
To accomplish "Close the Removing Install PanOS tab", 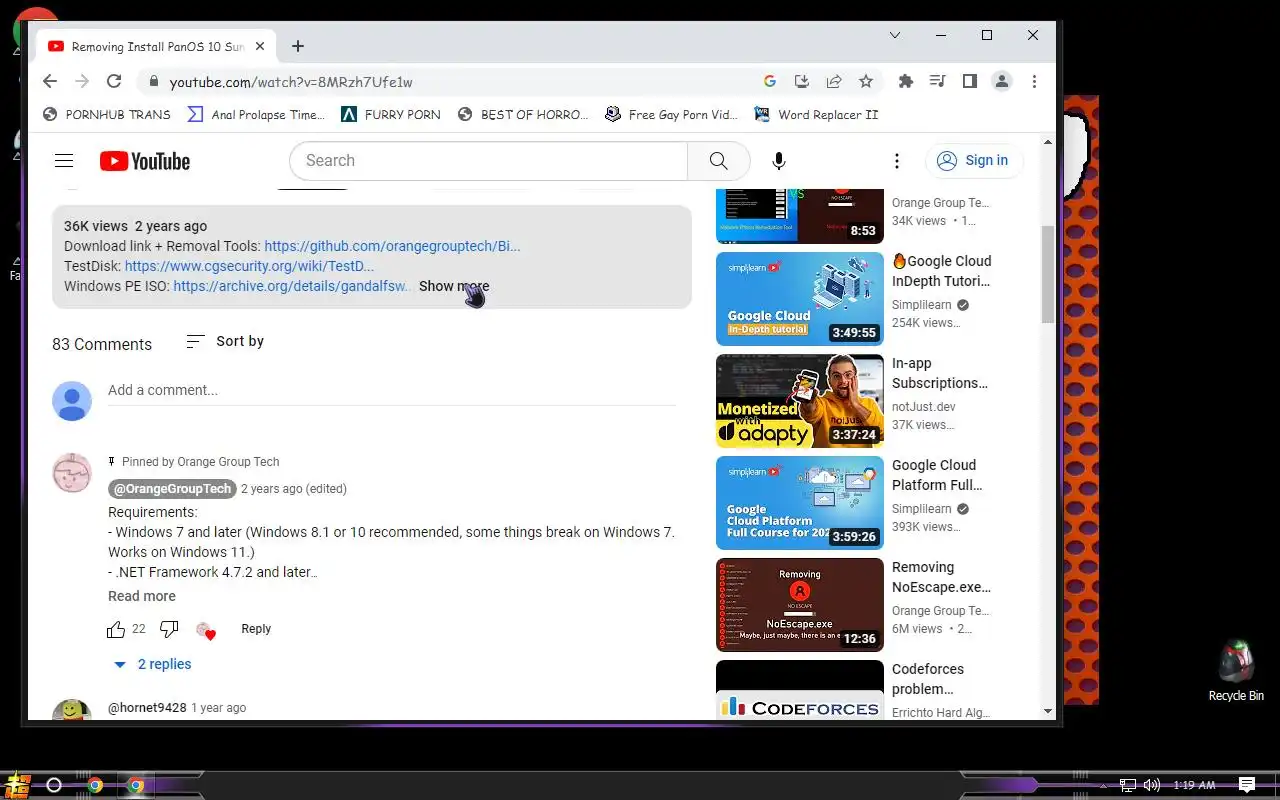I will 260,47.
